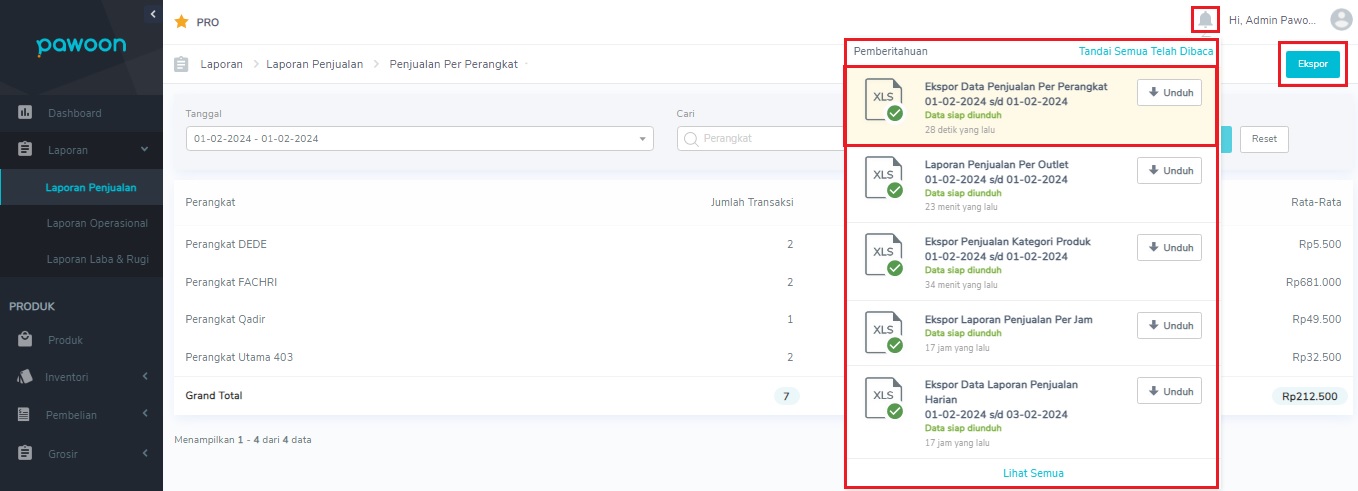Click XLS icon for Penjualan Kategori Produk
Image resolution: width=1358 pixels, height=491 pixels.
click(884, 254)
